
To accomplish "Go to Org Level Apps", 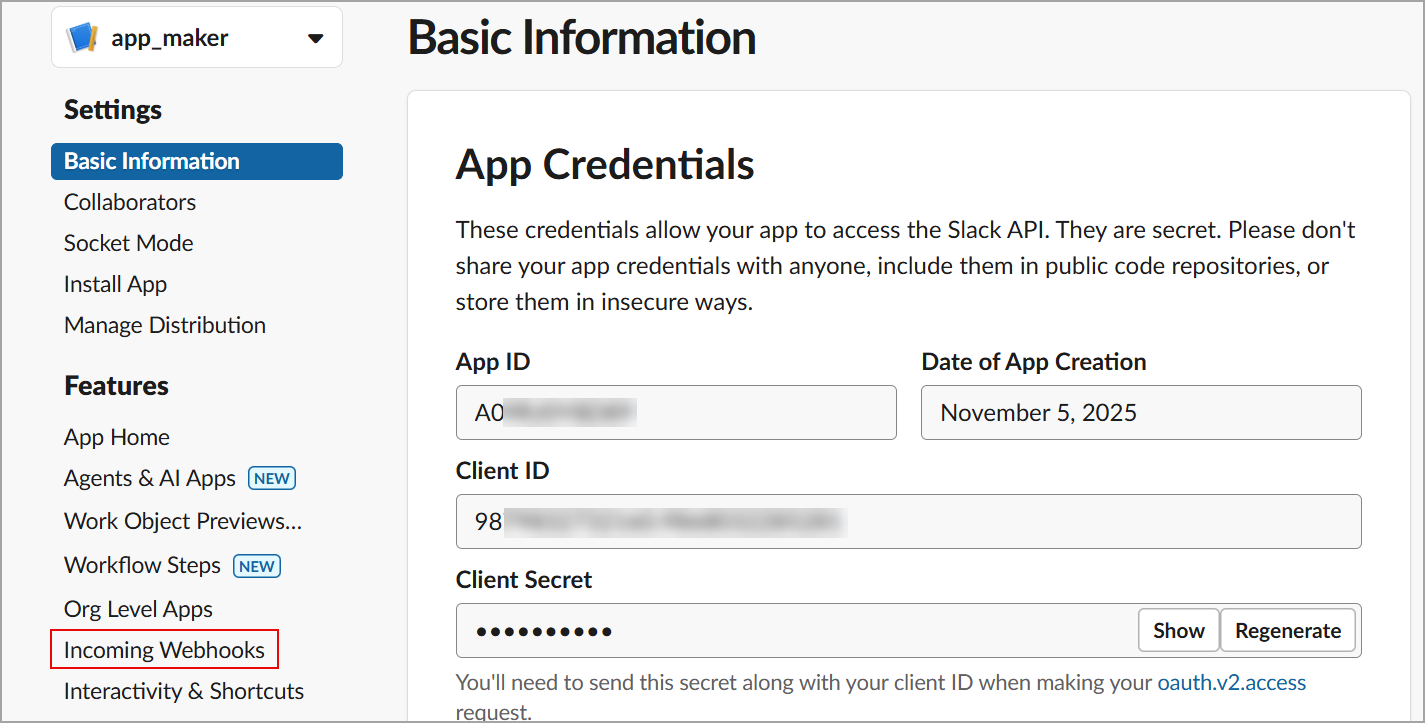I will (138, 609).
